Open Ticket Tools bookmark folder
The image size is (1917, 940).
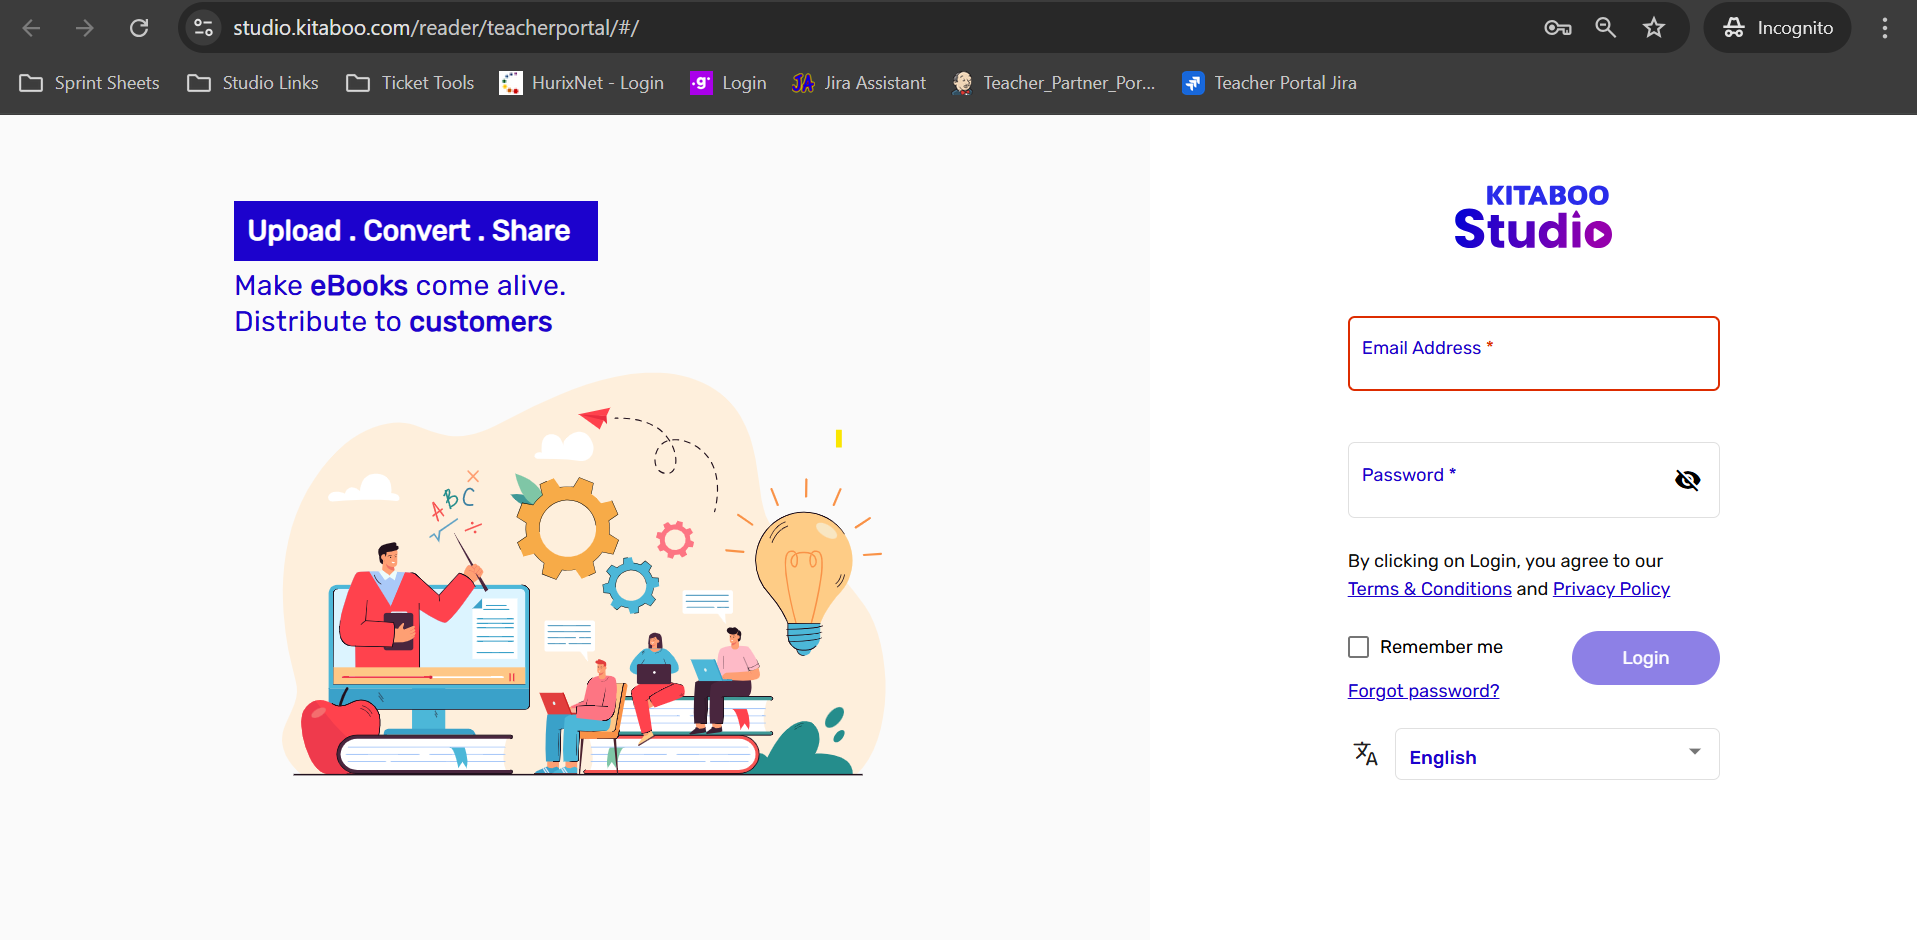click(x=410, y=83)
